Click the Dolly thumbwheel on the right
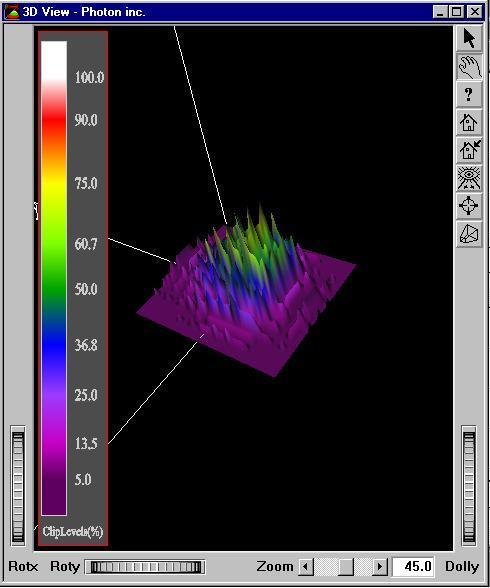 pos(469,486)
